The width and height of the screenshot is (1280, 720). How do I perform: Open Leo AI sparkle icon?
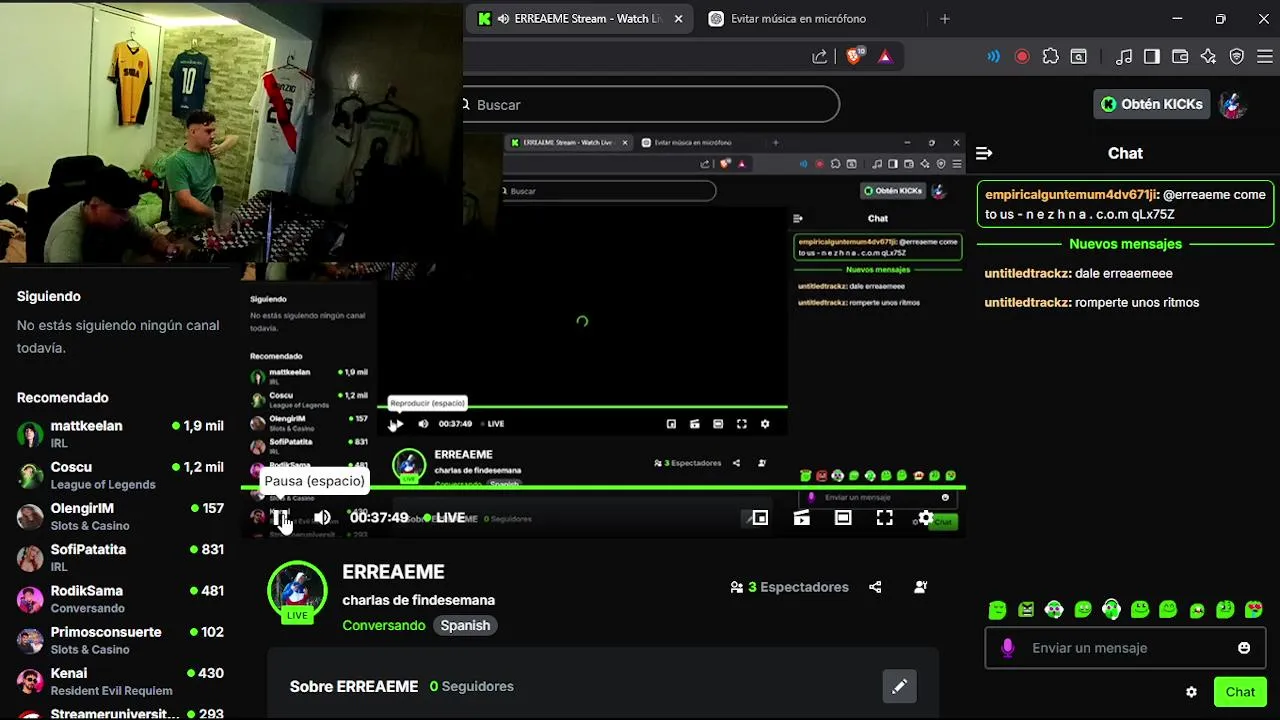1208,57
